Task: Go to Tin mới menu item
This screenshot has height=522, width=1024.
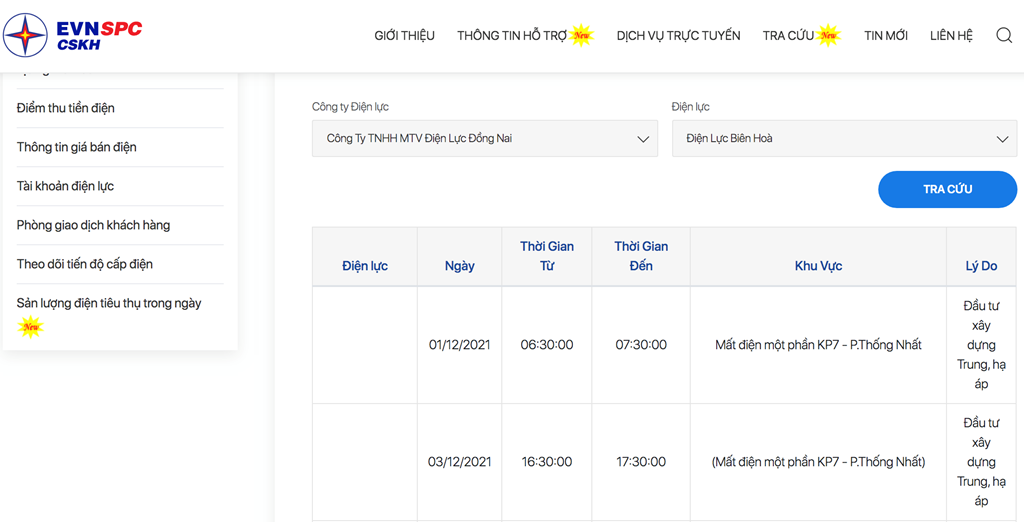Action: pos(886,35)
